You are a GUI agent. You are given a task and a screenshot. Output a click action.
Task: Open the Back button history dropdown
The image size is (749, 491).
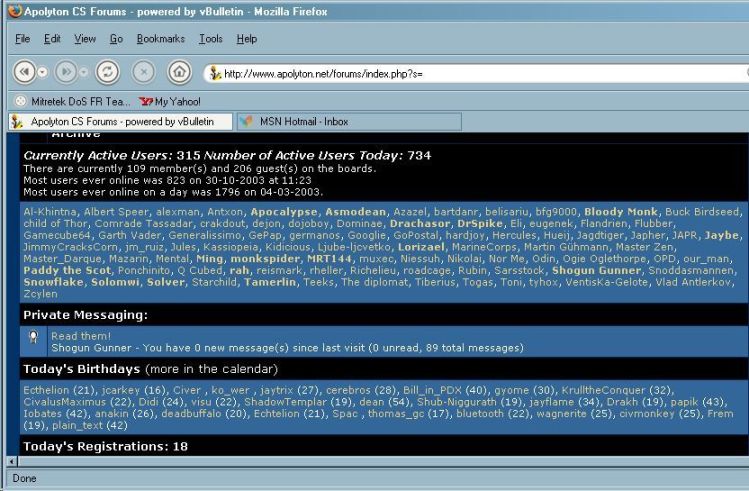pos(41,72)
